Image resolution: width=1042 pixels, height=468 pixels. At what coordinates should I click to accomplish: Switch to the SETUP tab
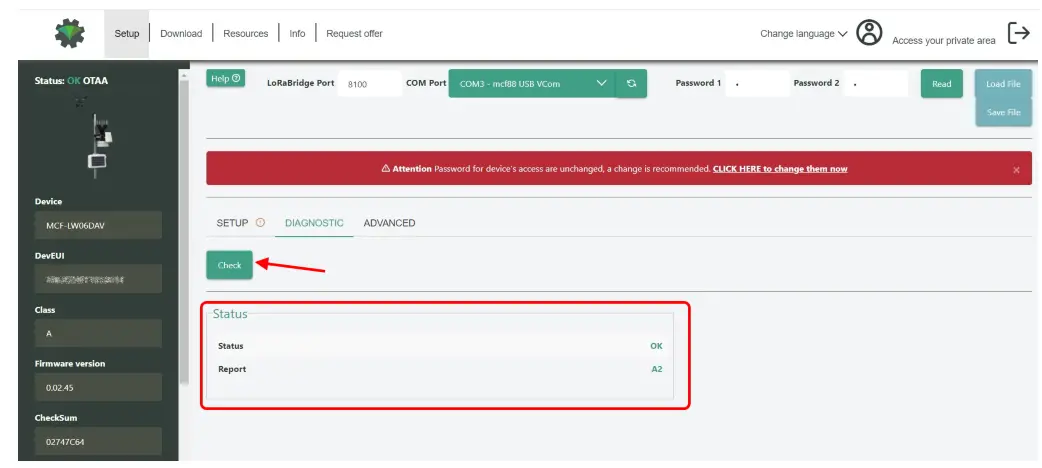[x=232, y=223]
